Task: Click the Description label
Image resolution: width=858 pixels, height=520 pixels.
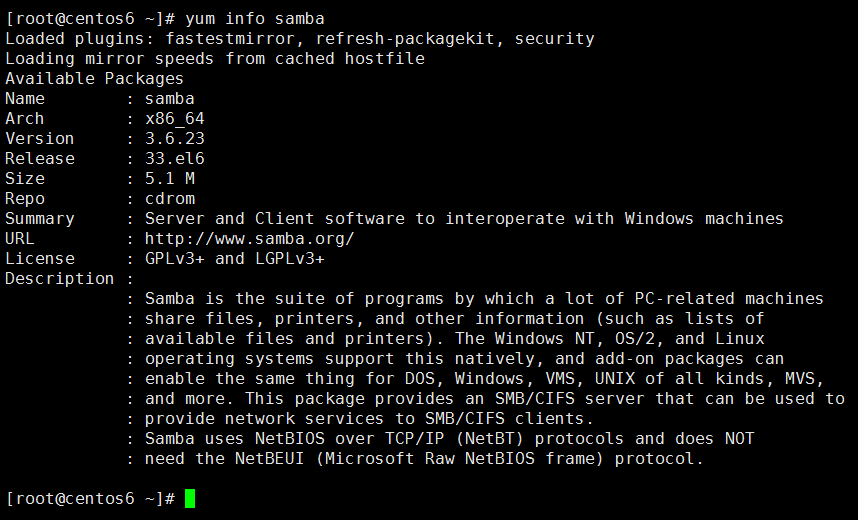Action: (x=60, y=279)
